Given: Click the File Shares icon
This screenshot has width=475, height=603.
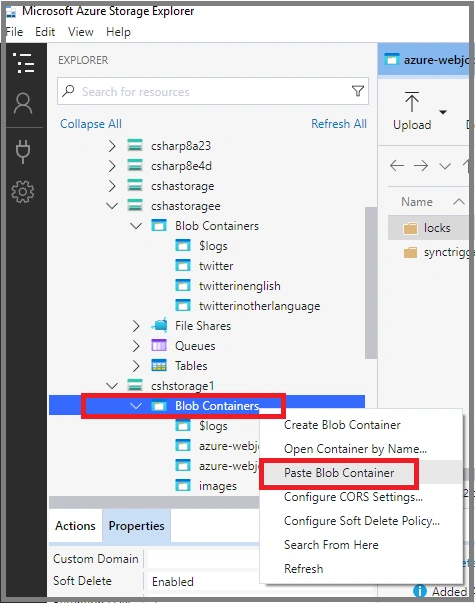Looking at the screenshot, I should coord(159,325).
